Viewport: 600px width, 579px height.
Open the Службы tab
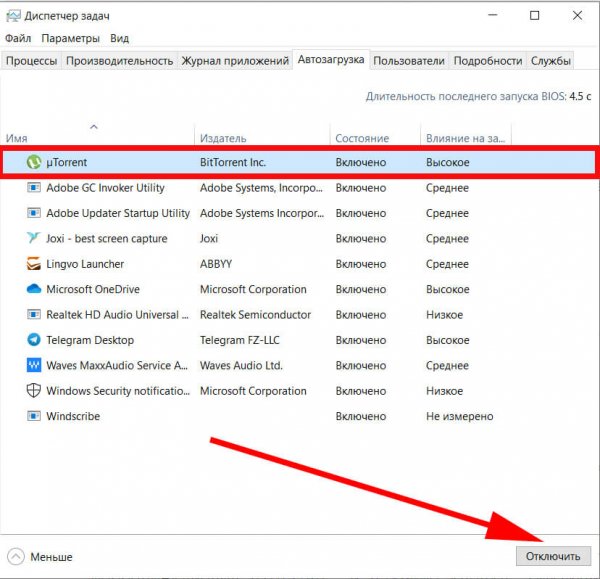pyautogui.click(x=551, y=61)
